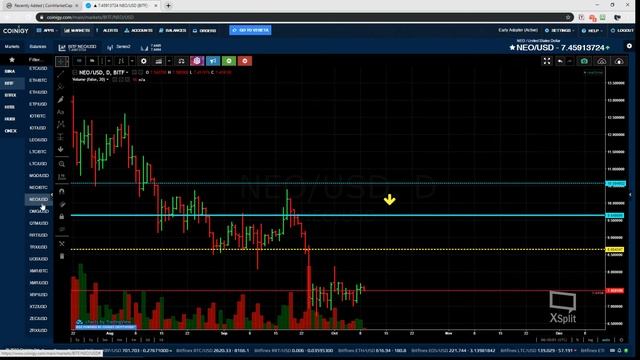Click the browser address bar
Viewport: 640px width, 360px height.
[x=304, y=17]
